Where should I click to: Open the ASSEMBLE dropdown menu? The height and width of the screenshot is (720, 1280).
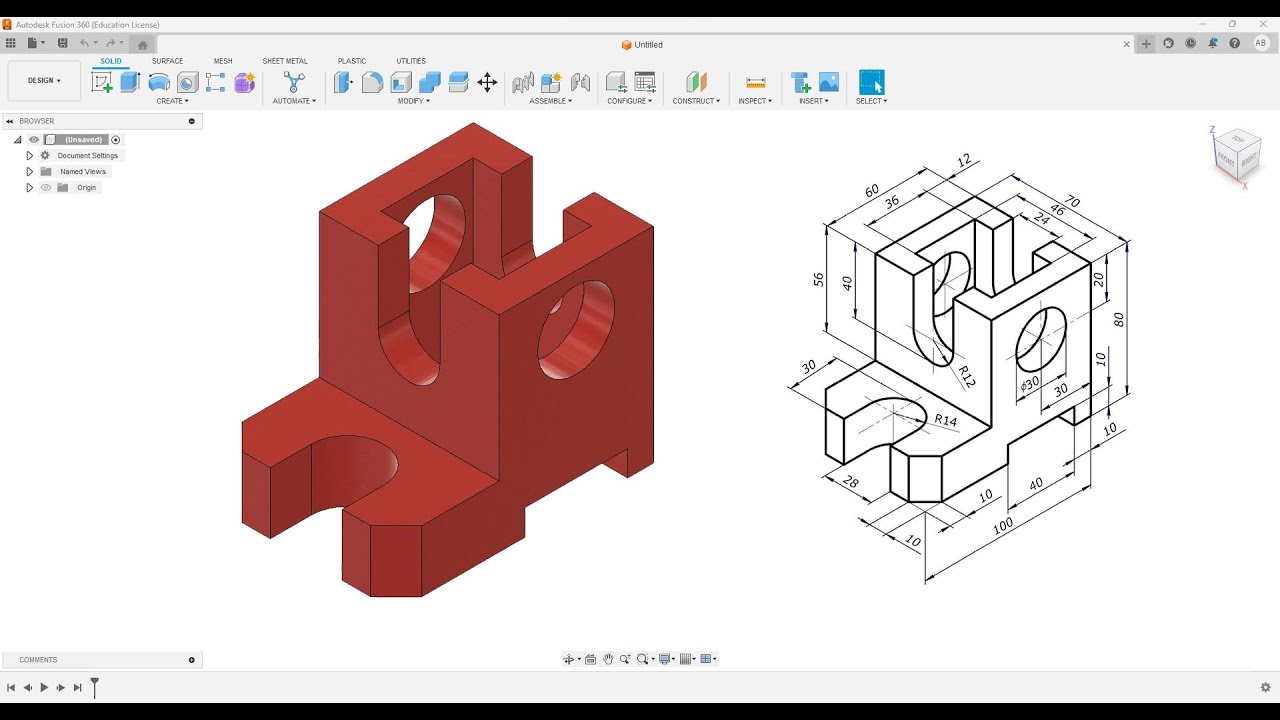point(550,101)
